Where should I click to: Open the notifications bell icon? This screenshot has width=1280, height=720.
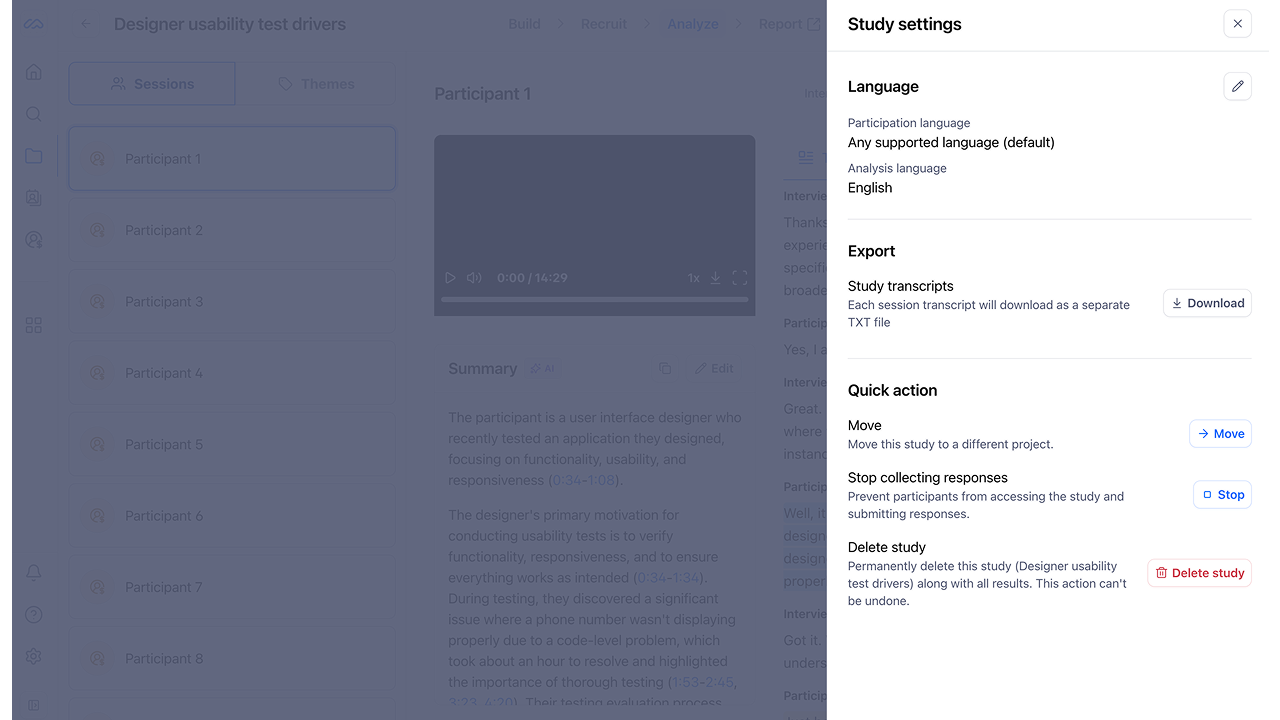34,572
